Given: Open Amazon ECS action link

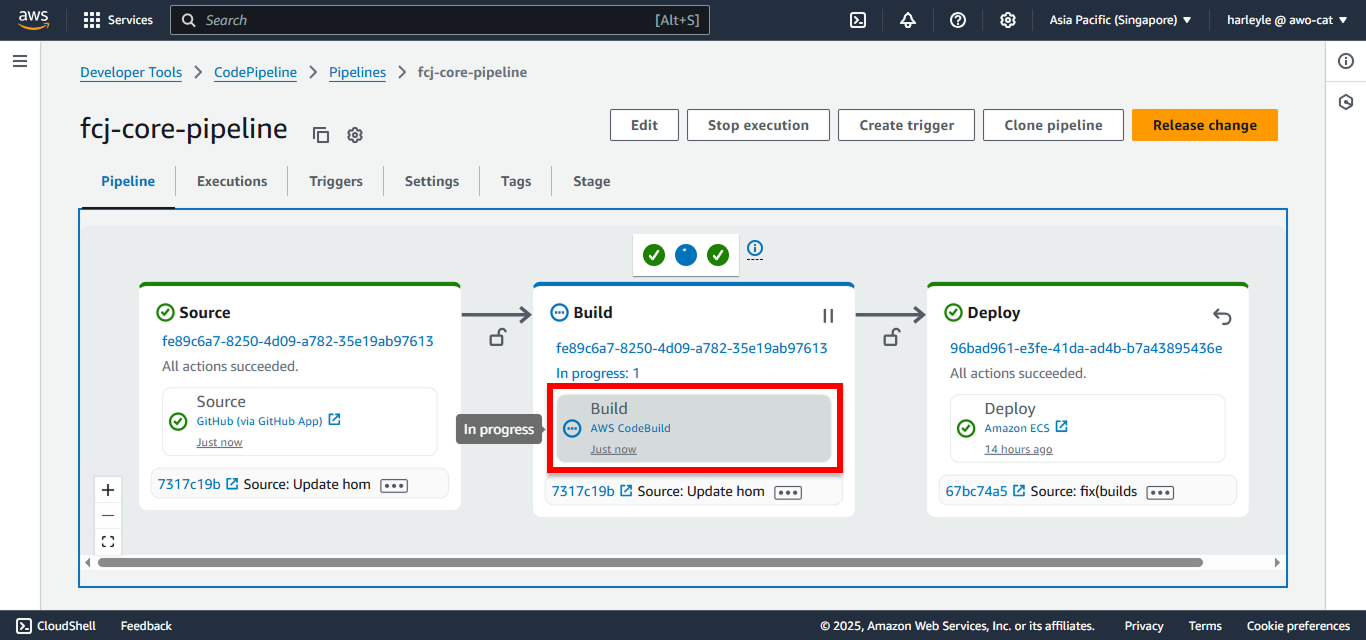Looking at the screenshot, I should (x=1017, y=428).
